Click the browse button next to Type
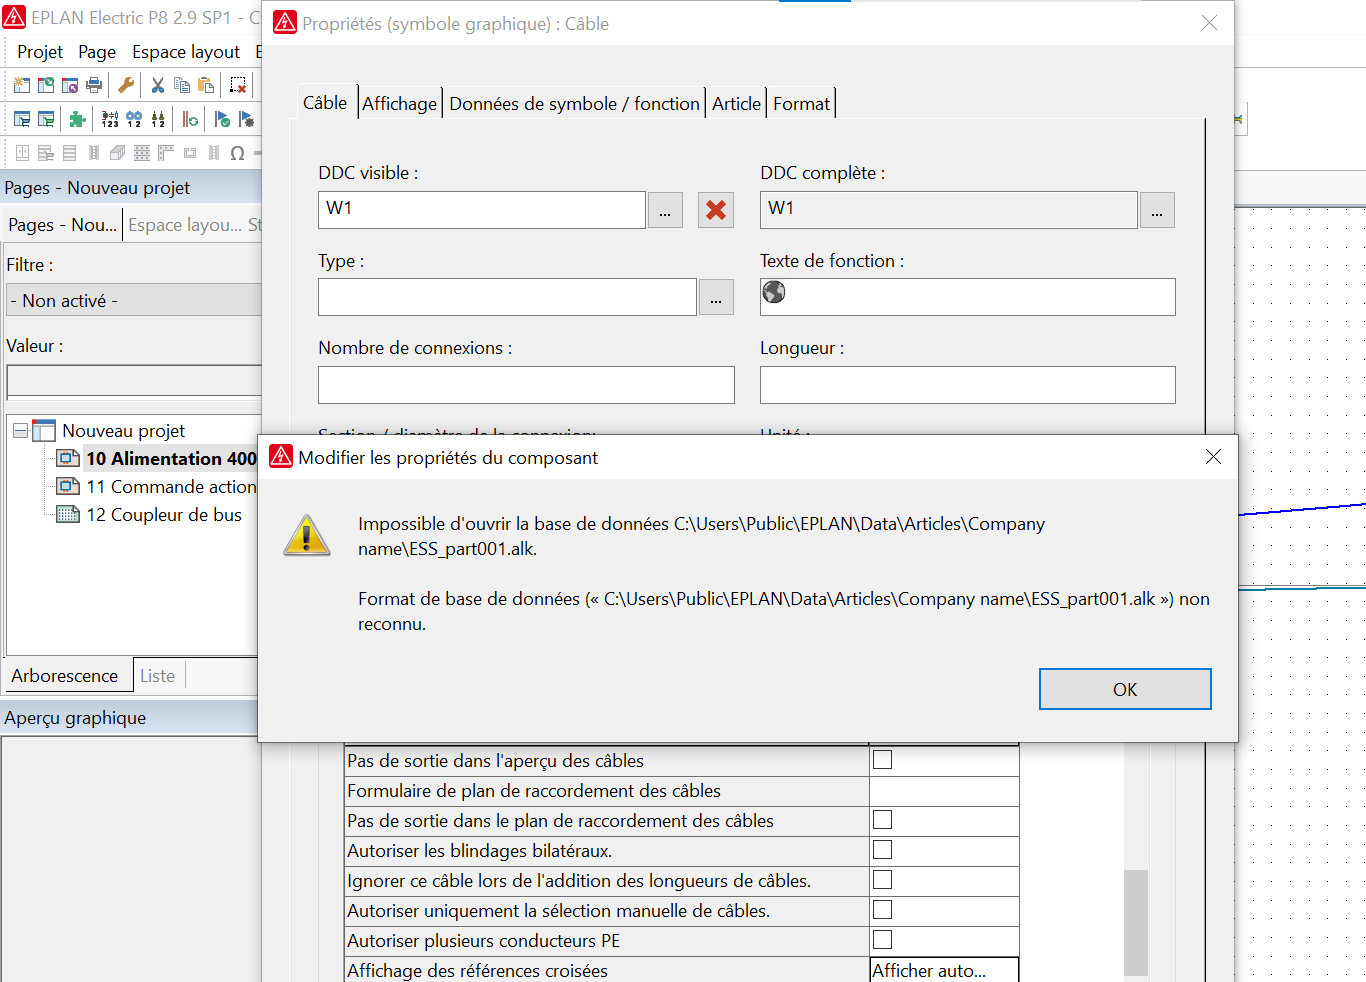The width and height of the screenshot is (1366, 982). pyautogui.click(x=716, y=296)
